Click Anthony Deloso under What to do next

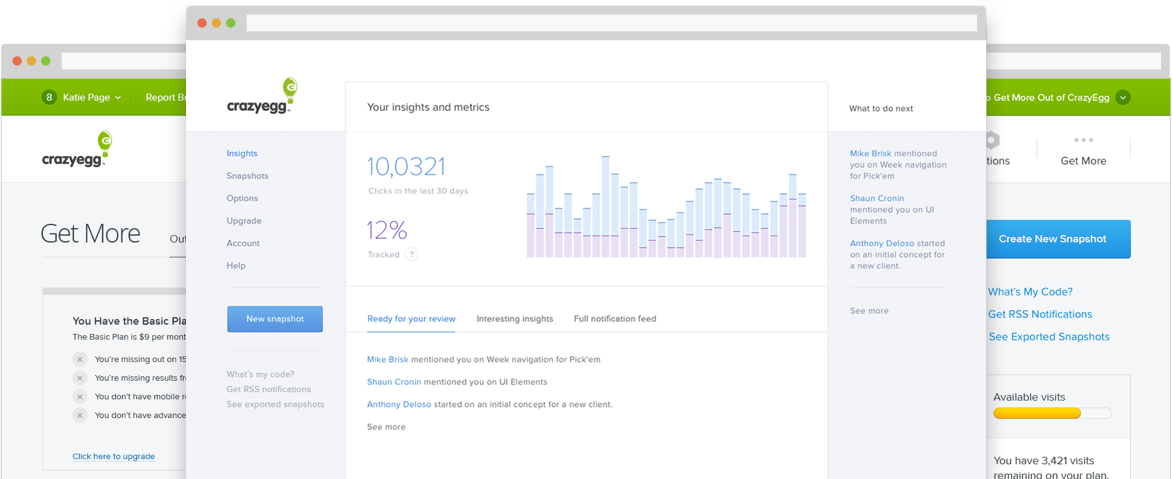[x=881, y=243]
